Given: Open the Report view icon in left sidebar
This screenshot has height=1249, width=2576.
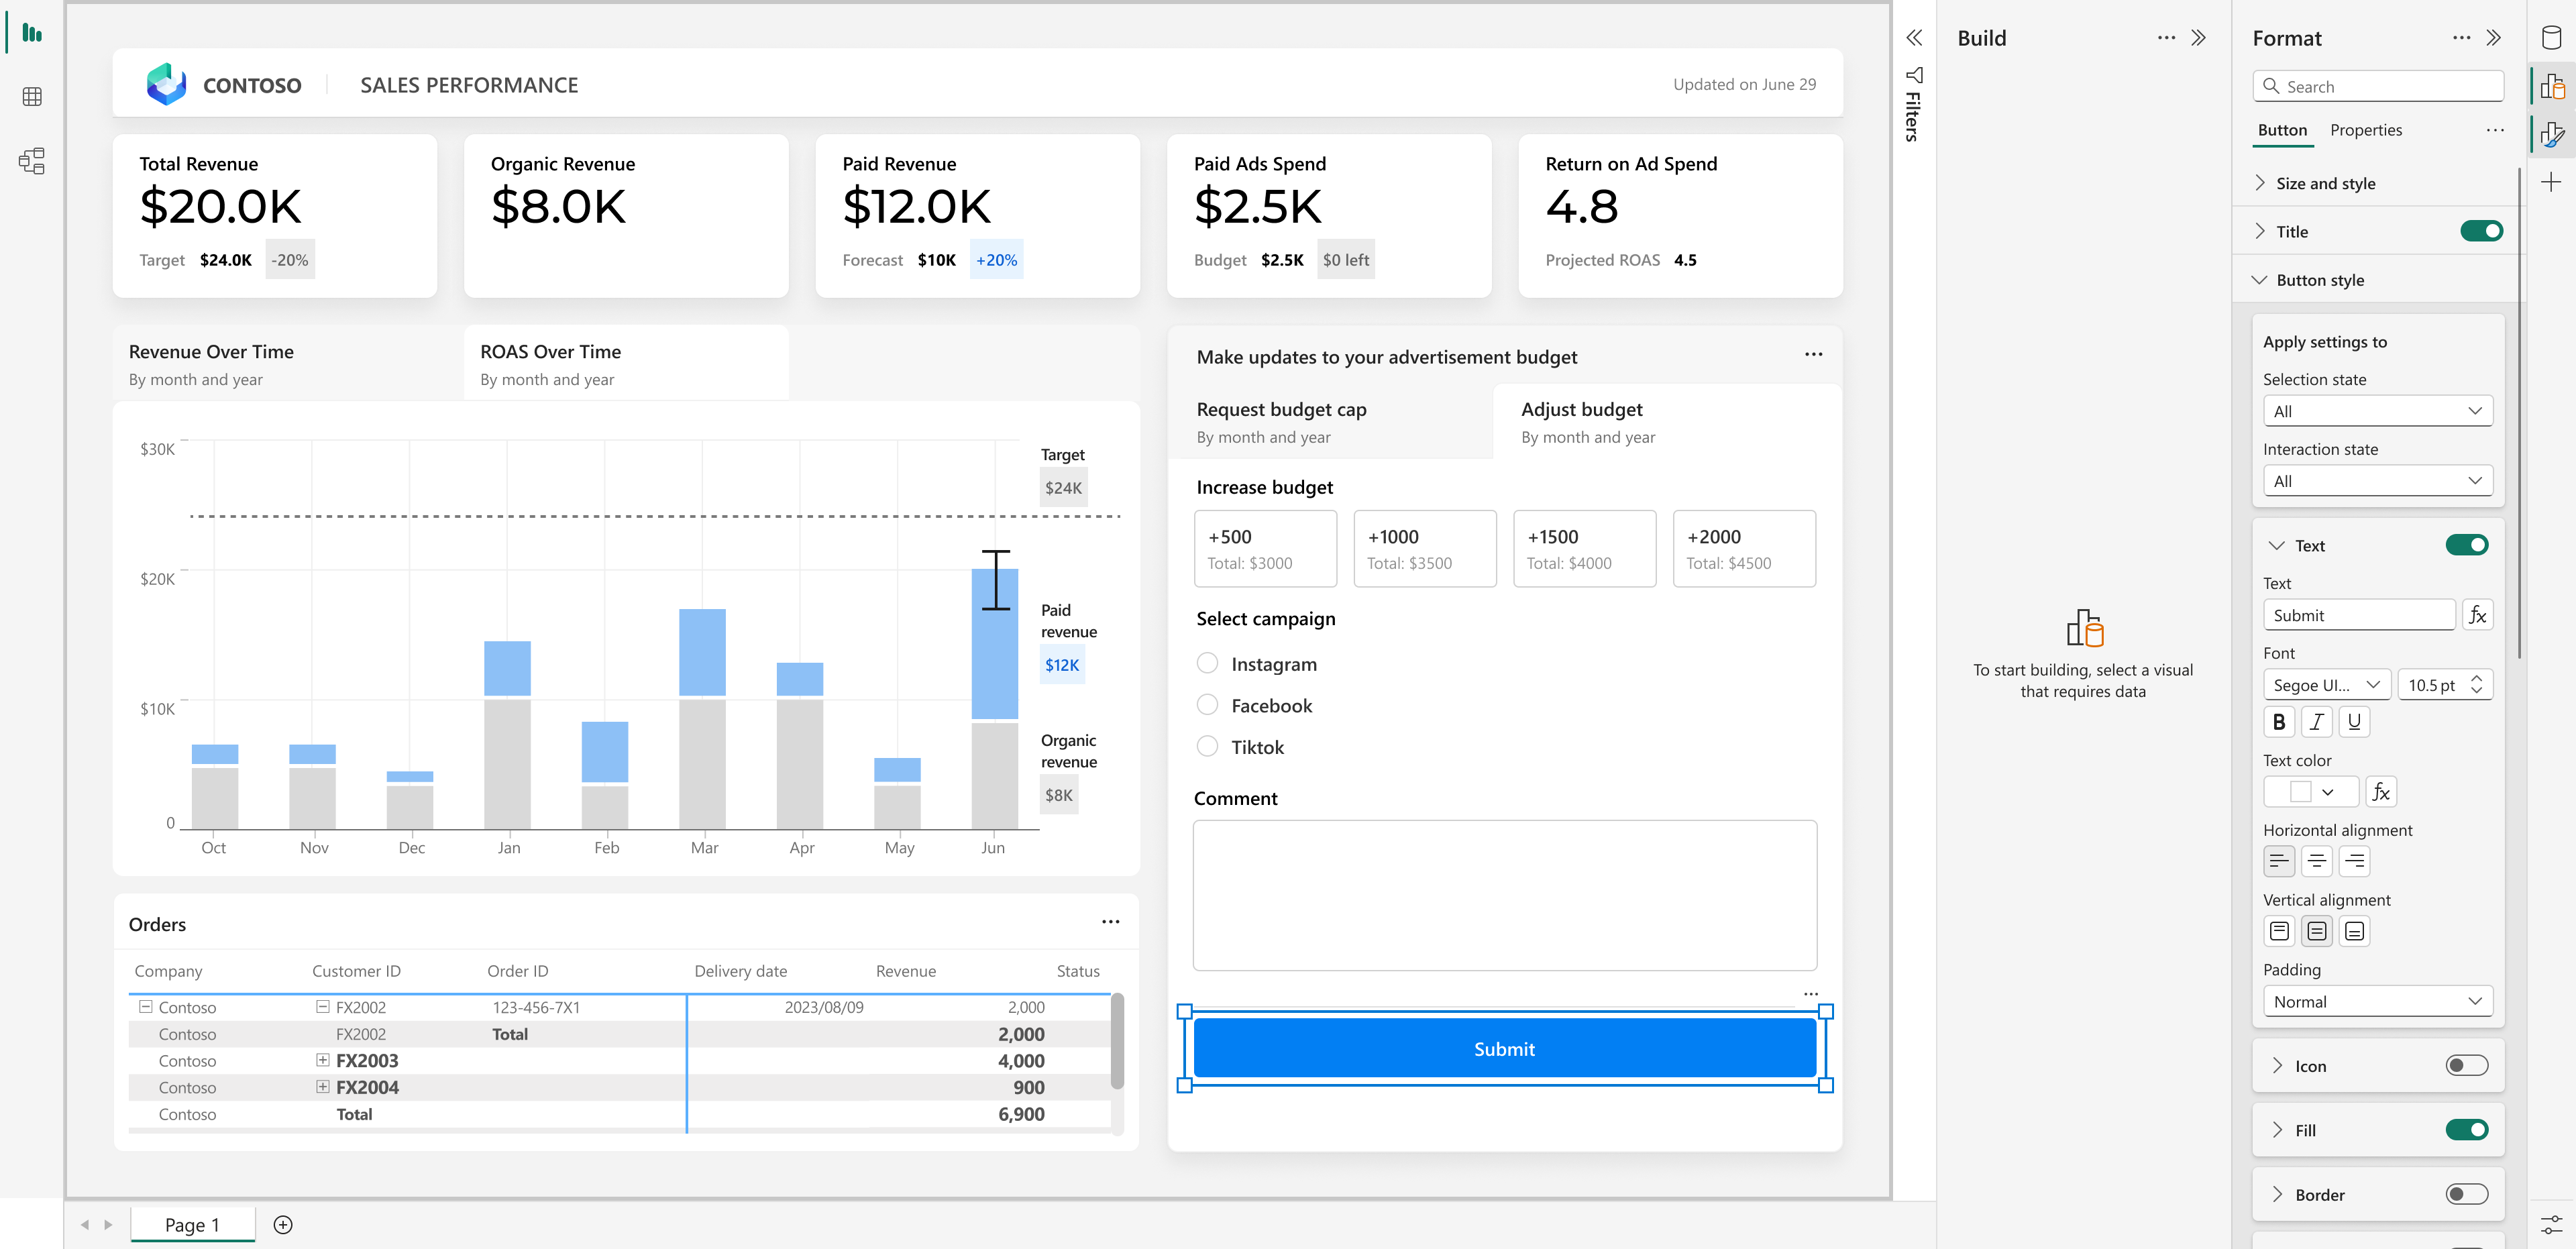Looking at the screenshot, I should click(32, 34).
